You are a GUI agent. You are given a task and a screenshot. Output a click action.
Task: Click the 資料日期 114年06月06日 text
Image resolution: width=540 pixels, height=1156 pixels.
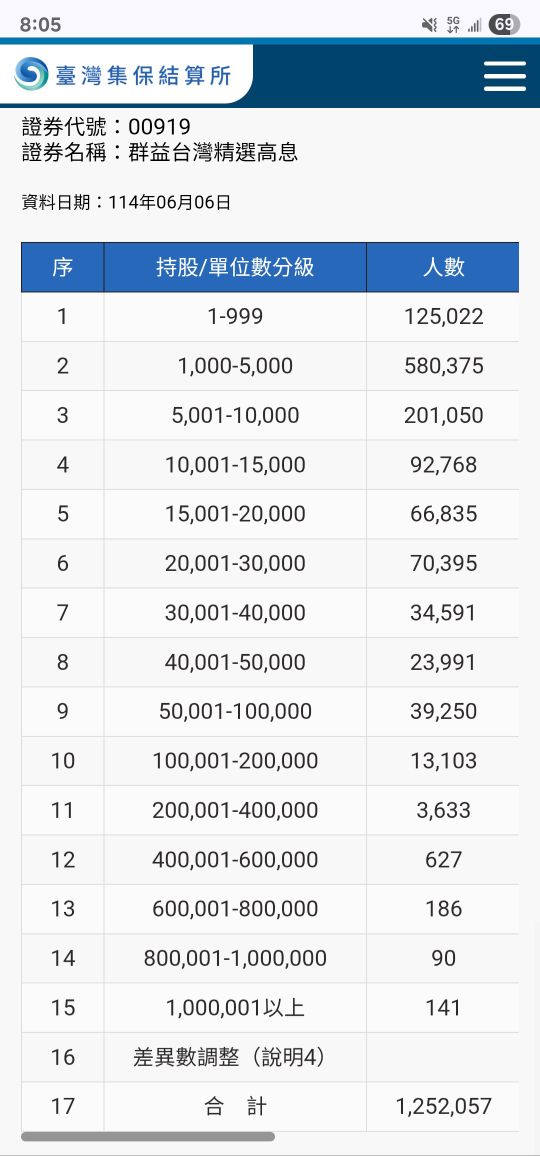tap(126, 202)
